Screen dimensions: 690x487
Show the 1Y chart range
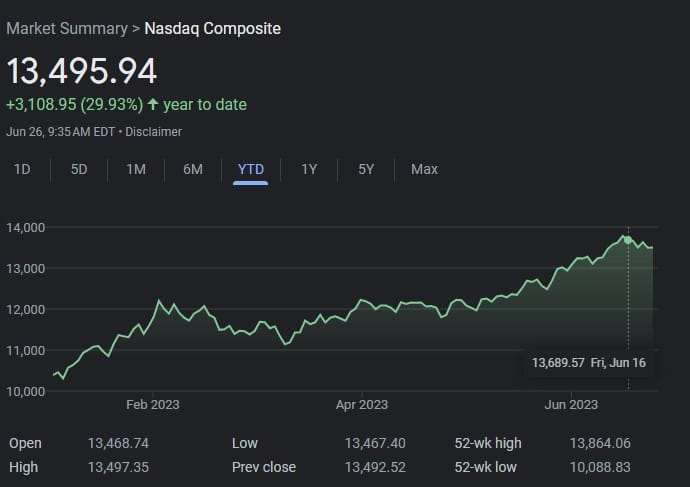(x=309, y=169)
